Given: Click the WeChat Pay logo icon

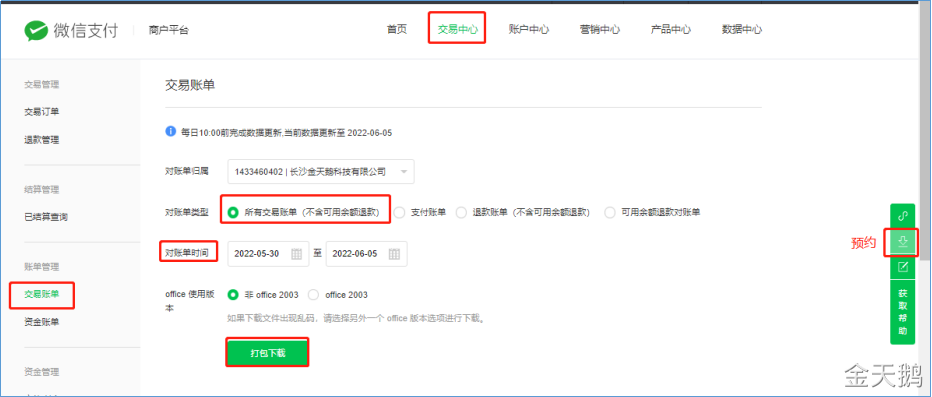Looking at the screenshot, I should click(35, 30).
